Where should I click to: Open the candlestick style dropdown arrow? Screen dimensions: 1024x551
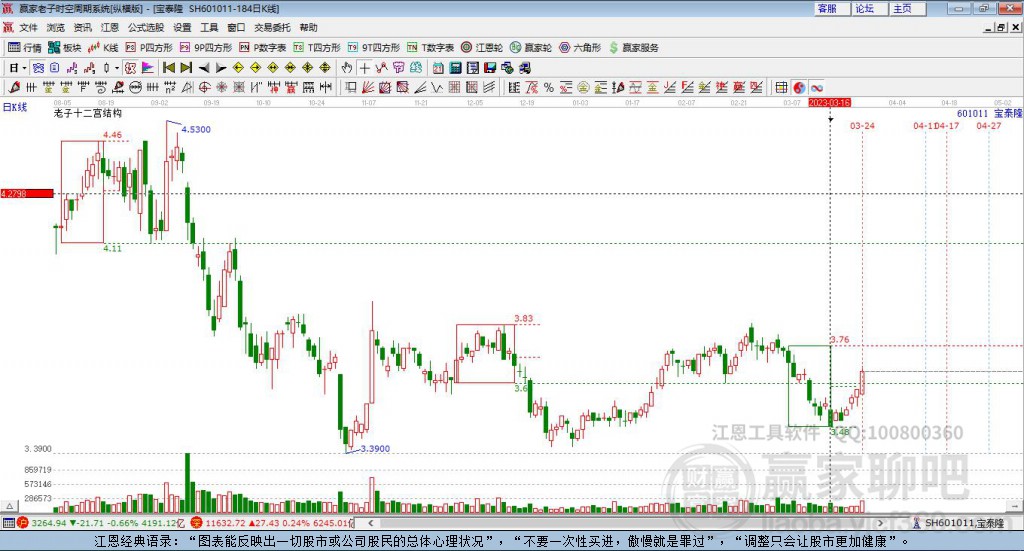[x=117, y=68]
